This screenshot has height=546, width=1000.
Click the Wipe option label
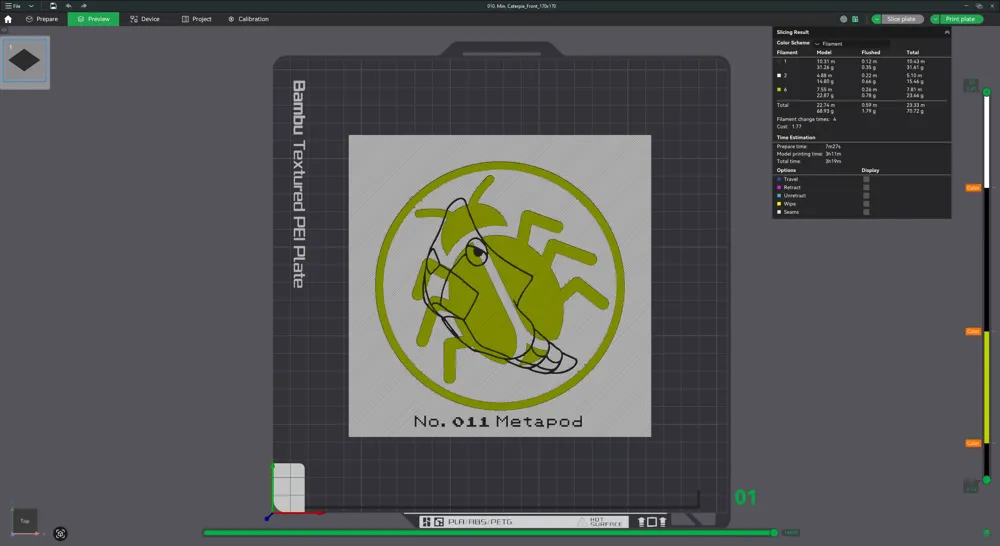(790, 204)
